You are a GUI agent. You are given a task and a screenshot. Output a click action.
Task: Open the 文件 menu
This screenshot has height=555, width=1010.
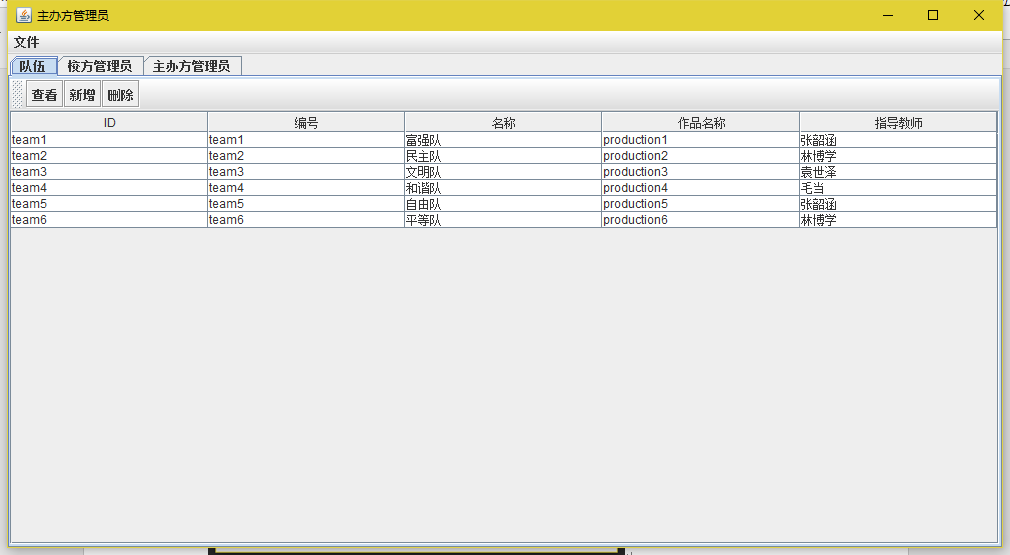click(26, 42)
